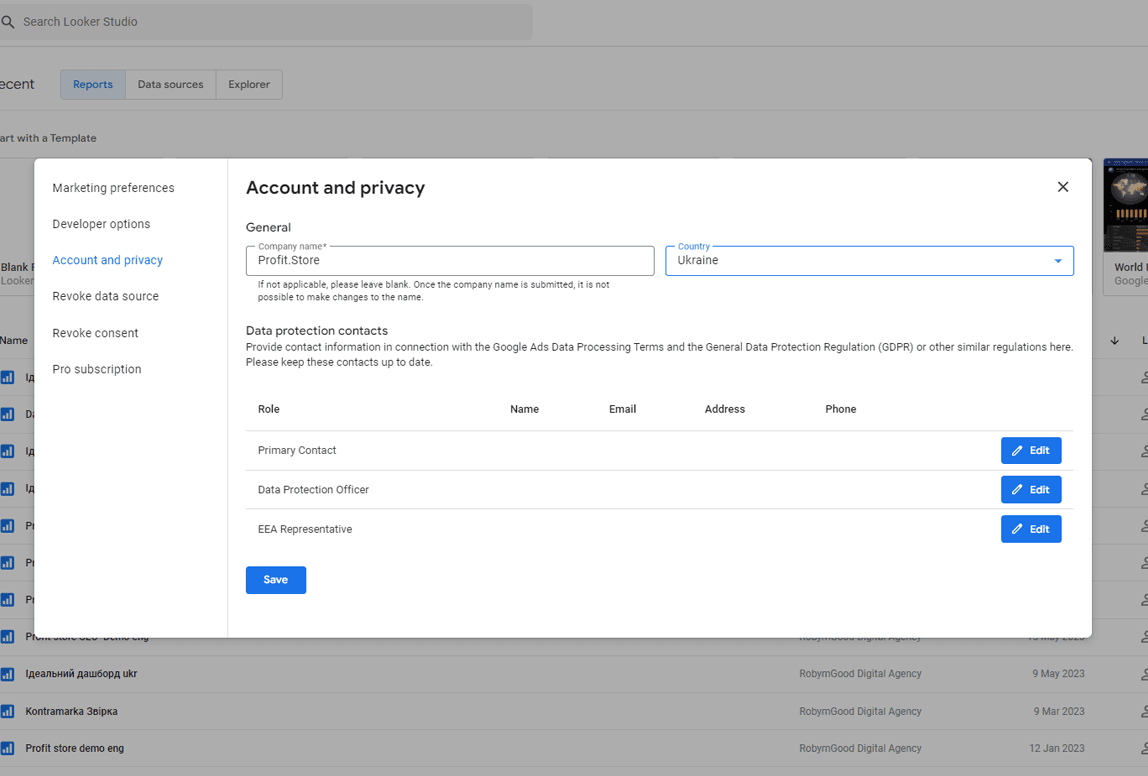Click the Search Looker Studio field
Viewport: 1148px width, 776px height.
(x=266, y=22)
